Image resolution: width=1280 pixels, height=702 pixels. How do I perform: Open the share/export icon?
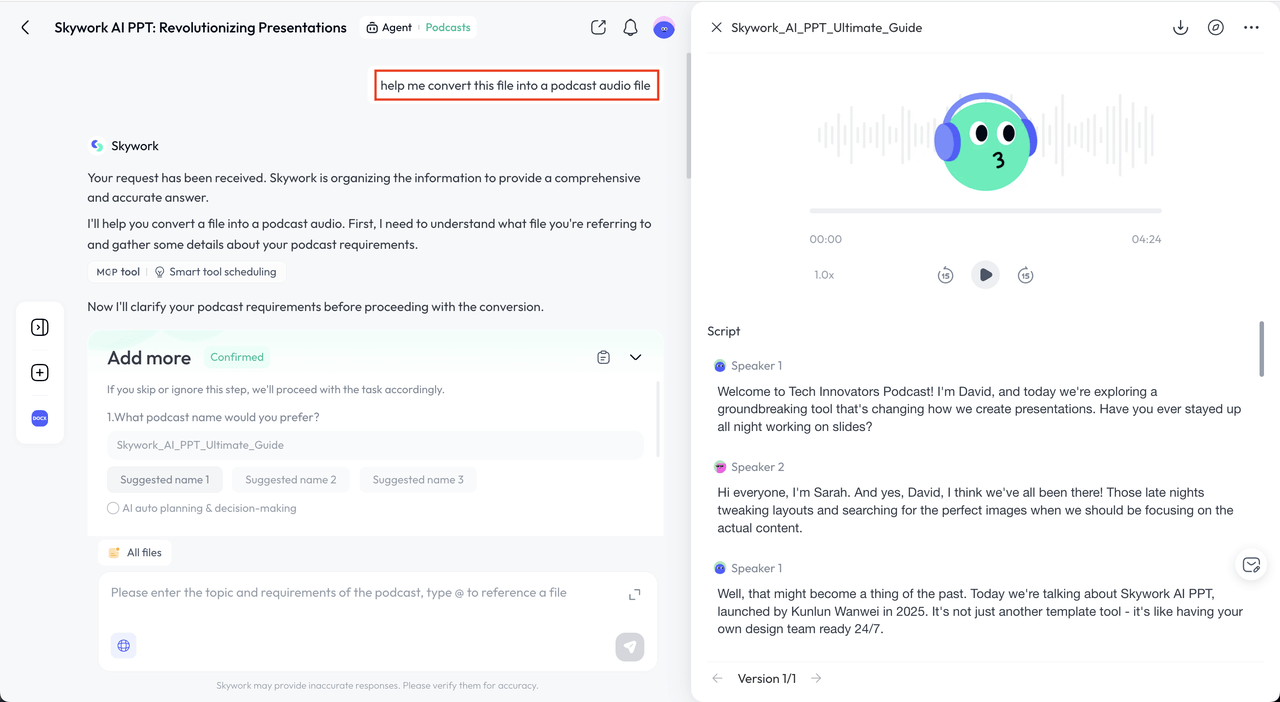[598, 28]
